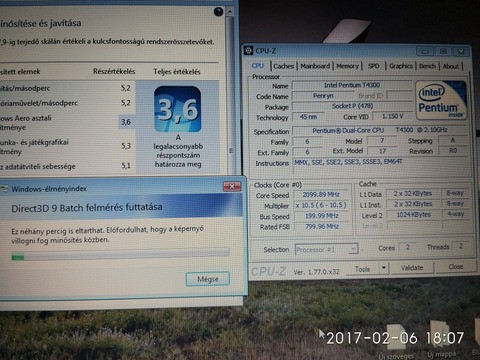
Task: Click the Multiplier value x 10.5
Action: pyautogui.click(x=321, y=205)
